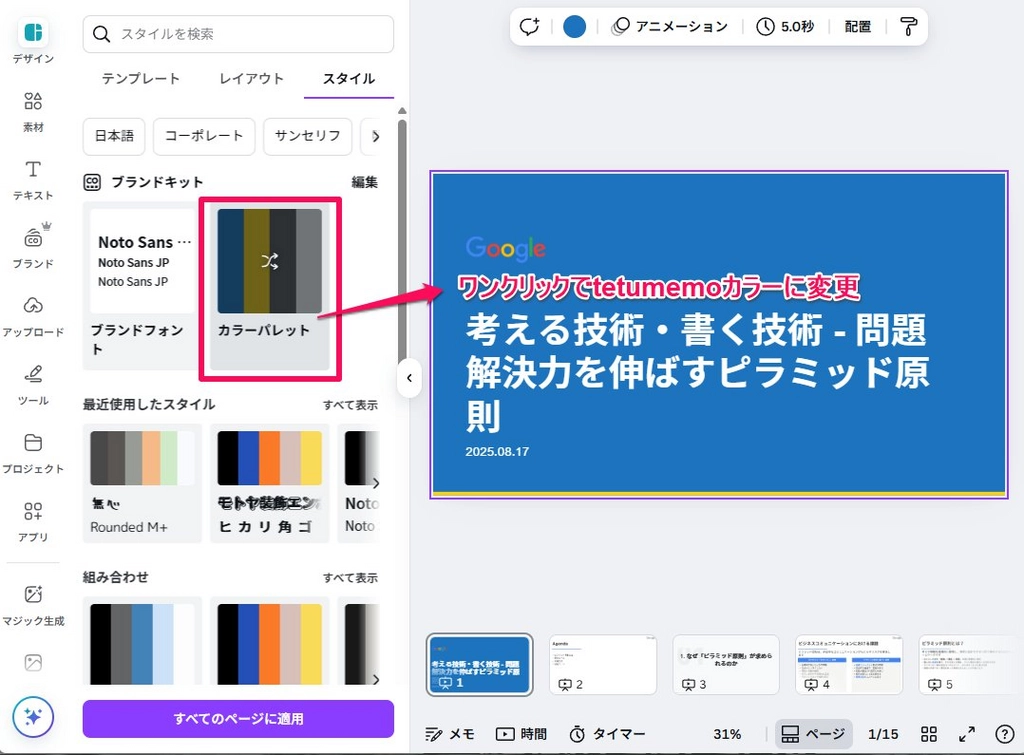Image resolution: width=1024 pixels, height=755 pixels.
Task: Filter styles by 日本語 chip
Action: click(114, 136)
